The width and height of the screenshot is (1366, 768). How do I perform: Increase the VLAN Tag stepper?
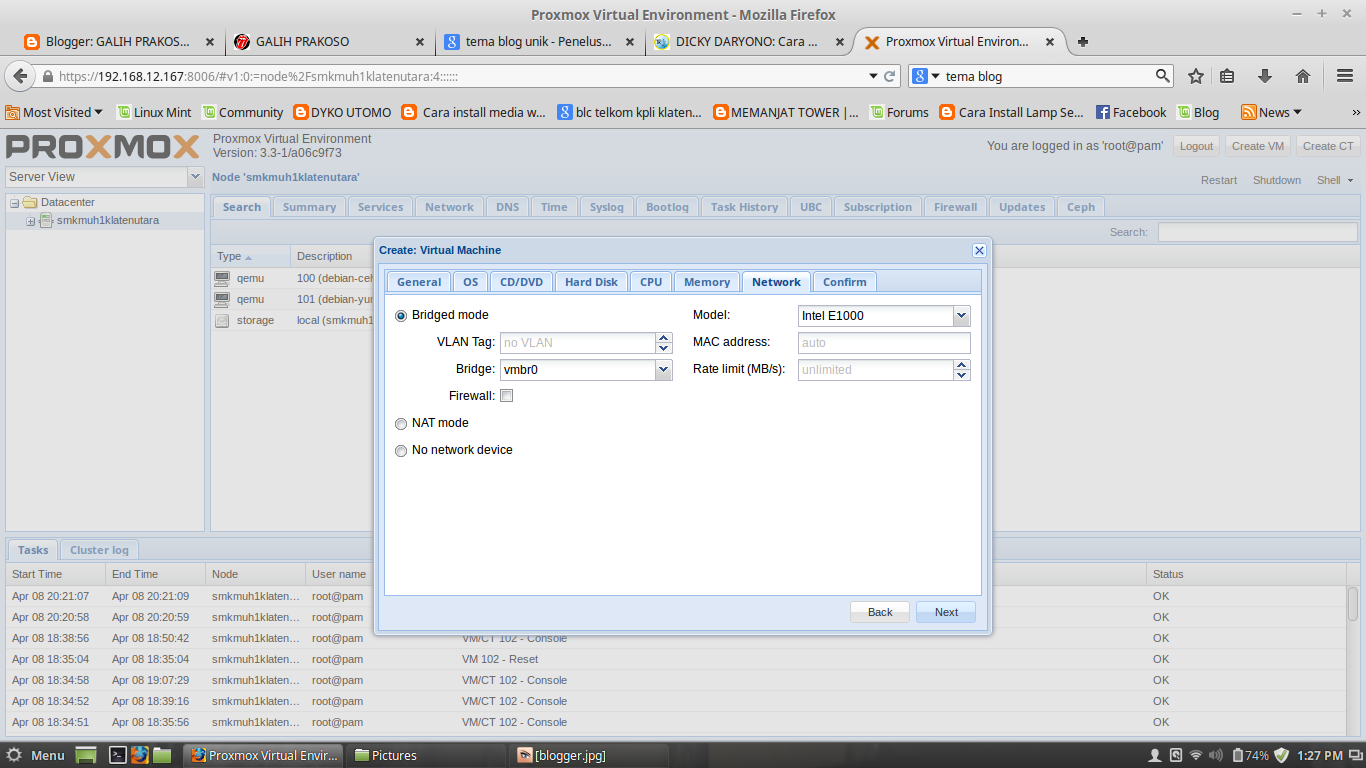pos(664,338)
